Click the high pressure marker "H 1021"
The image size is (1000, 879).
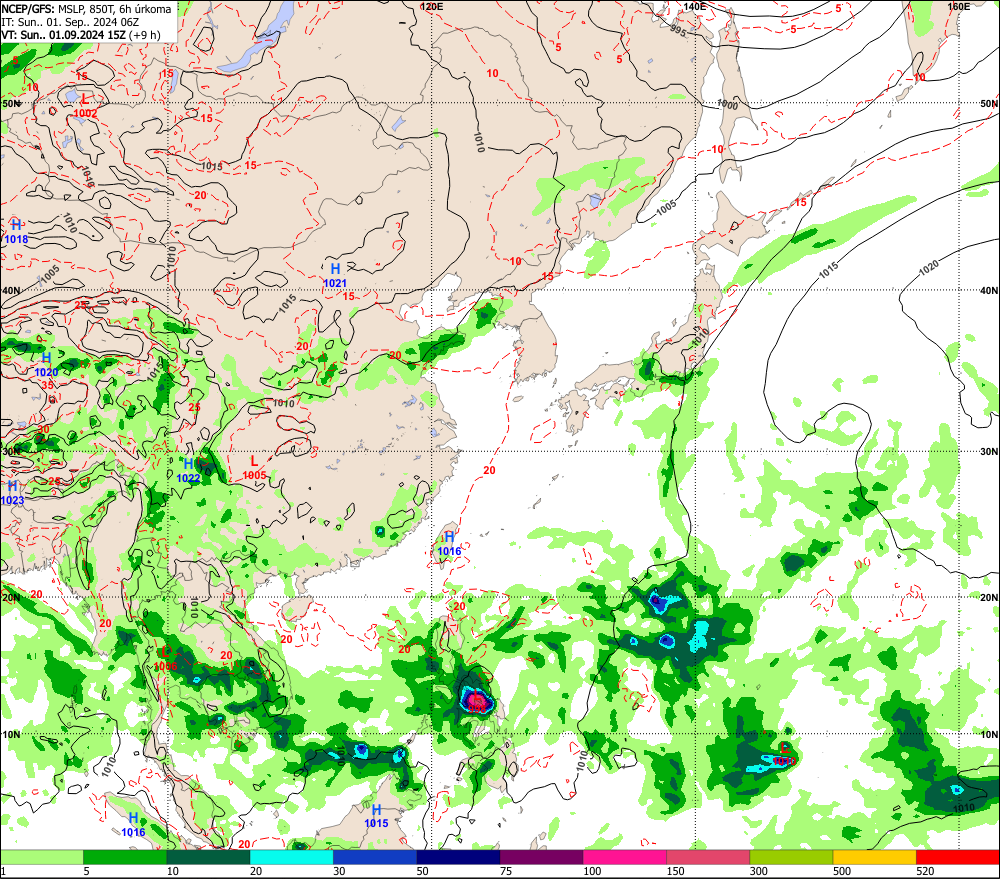pos(335,276)
